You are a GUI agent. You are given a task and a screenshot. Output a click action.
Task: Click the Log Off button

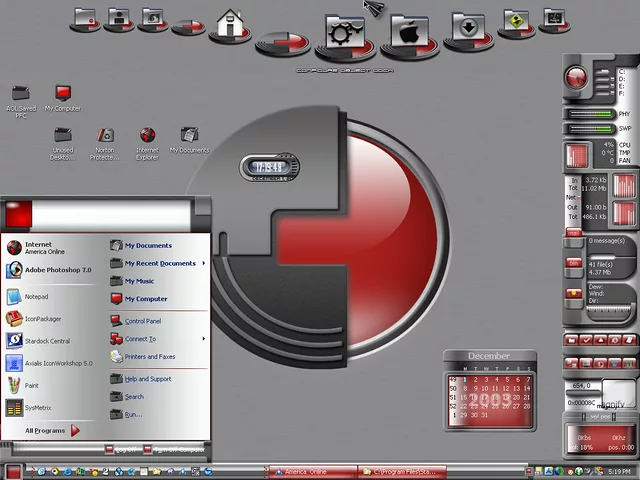(120, 449)
